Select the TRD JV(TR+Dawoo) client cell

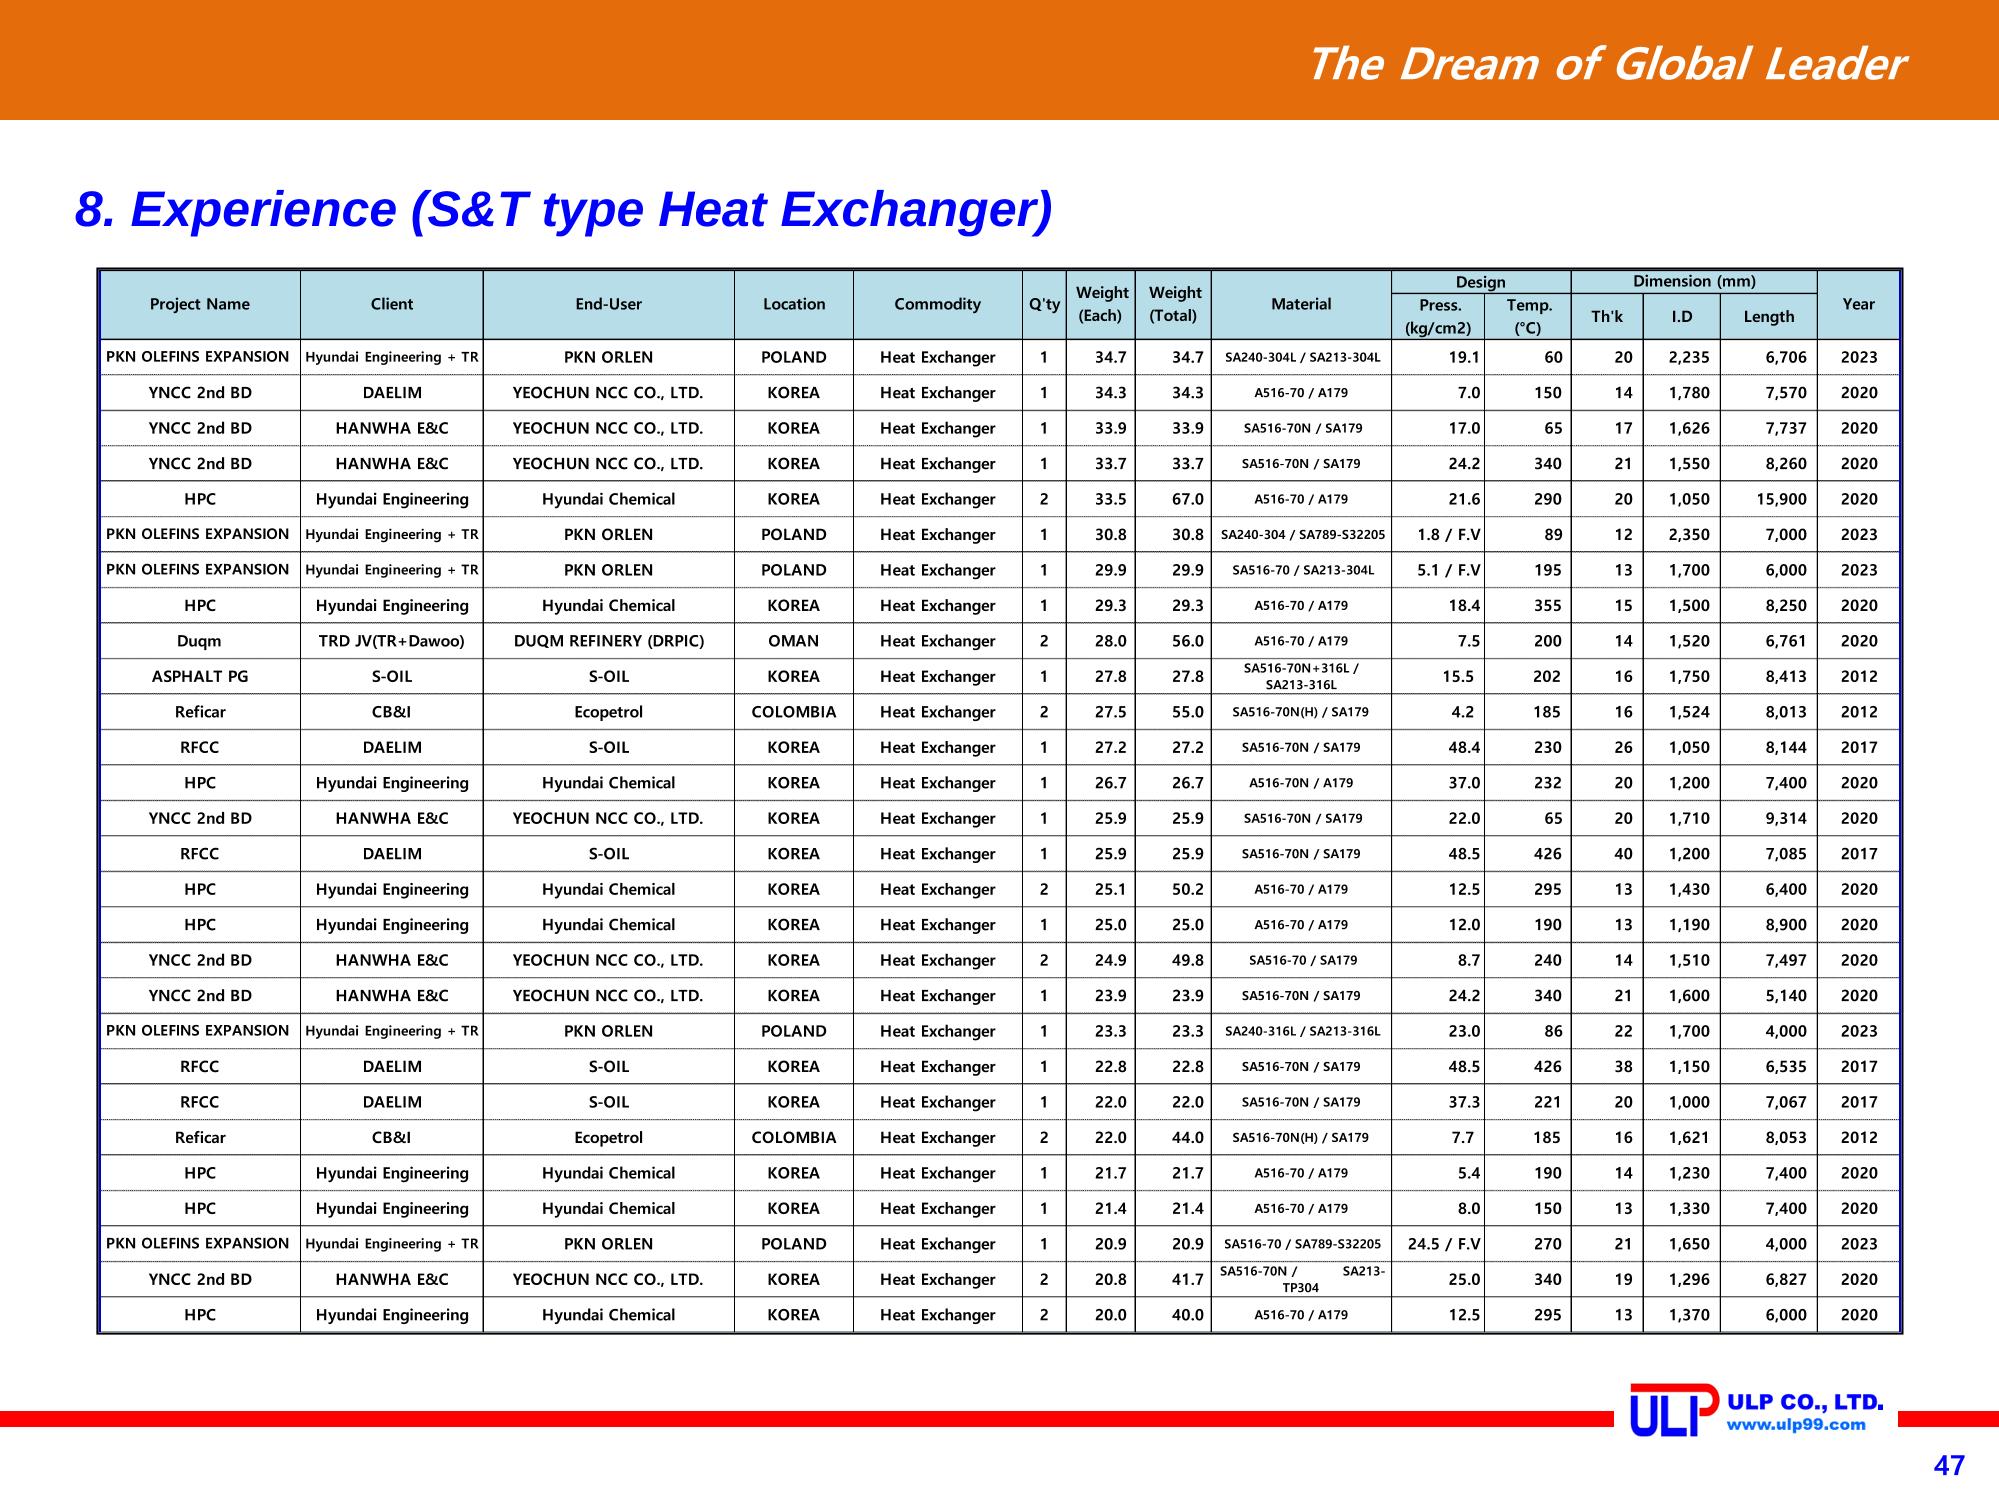coord(392,641)
